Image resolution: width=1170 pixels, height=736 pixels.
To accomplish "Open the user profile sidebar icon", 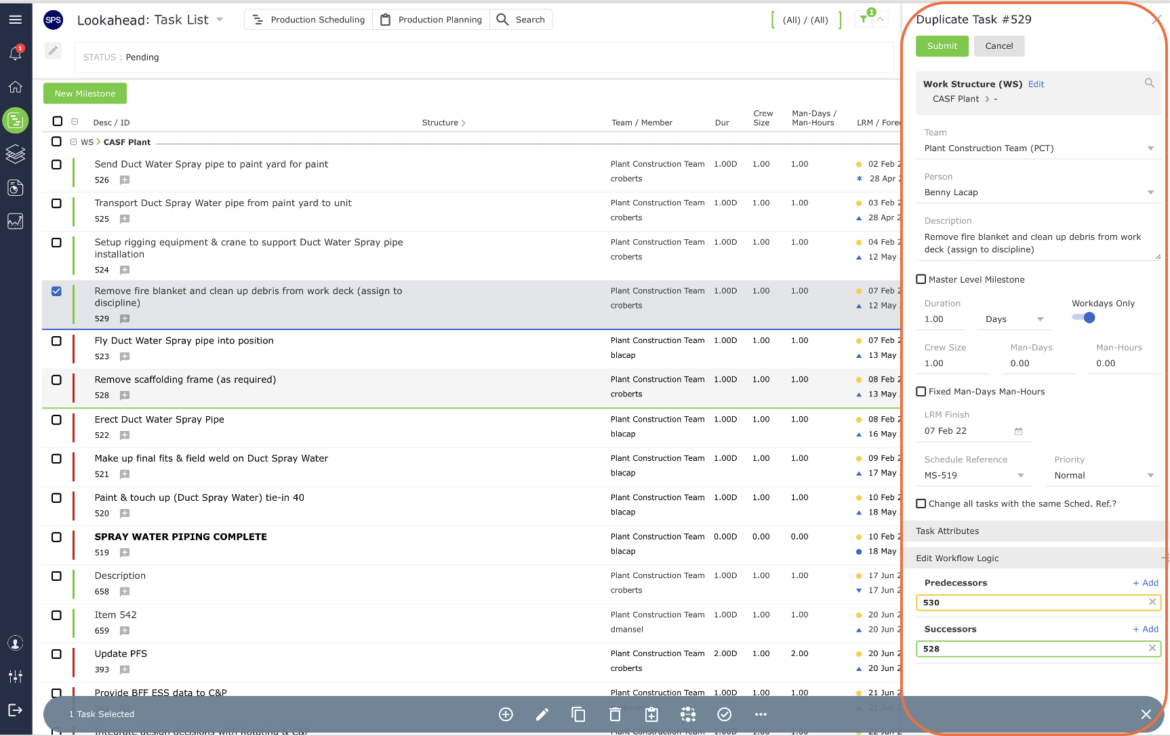I will 15,643.
